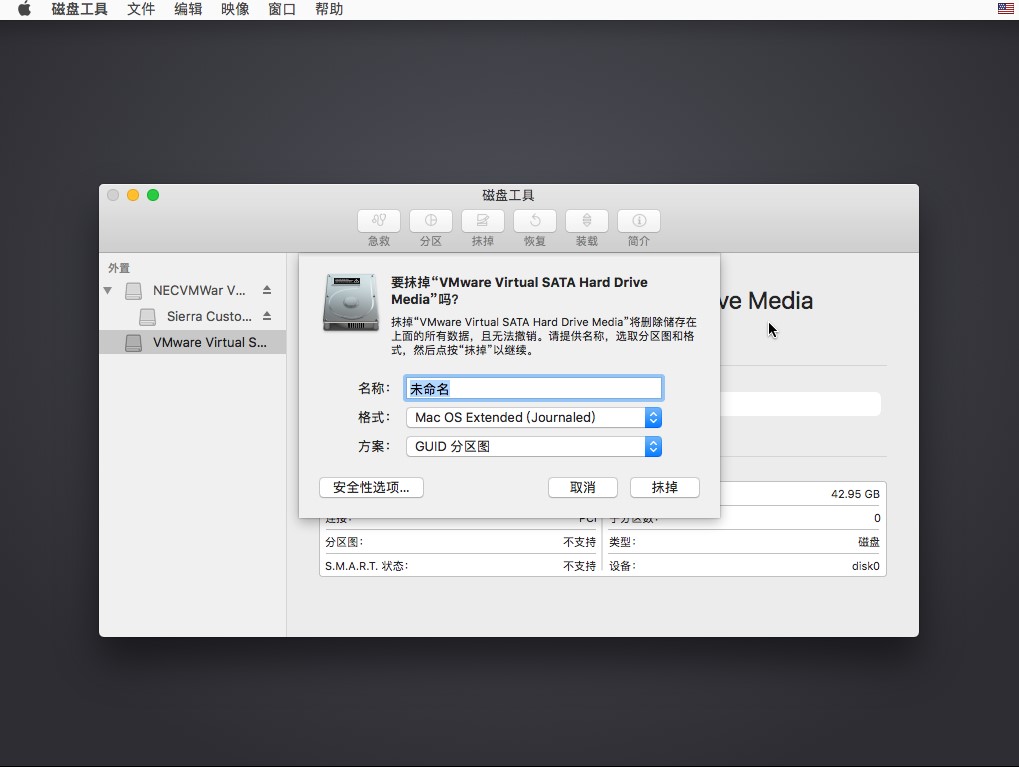The width and height of the screenshot is (1019, 767).
Task: Click the 简介 info toolbar icon
Action: [639, 221]
